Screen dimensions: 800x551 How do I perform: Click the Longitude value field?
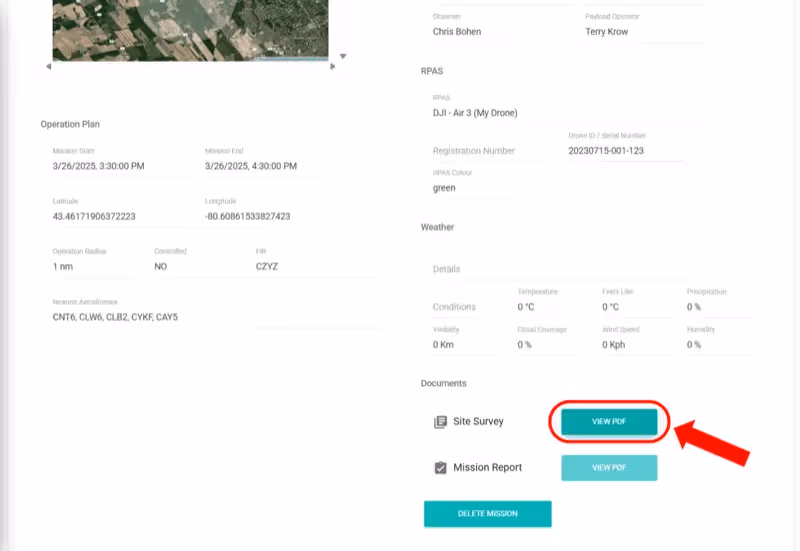click(x=262, y=216)
